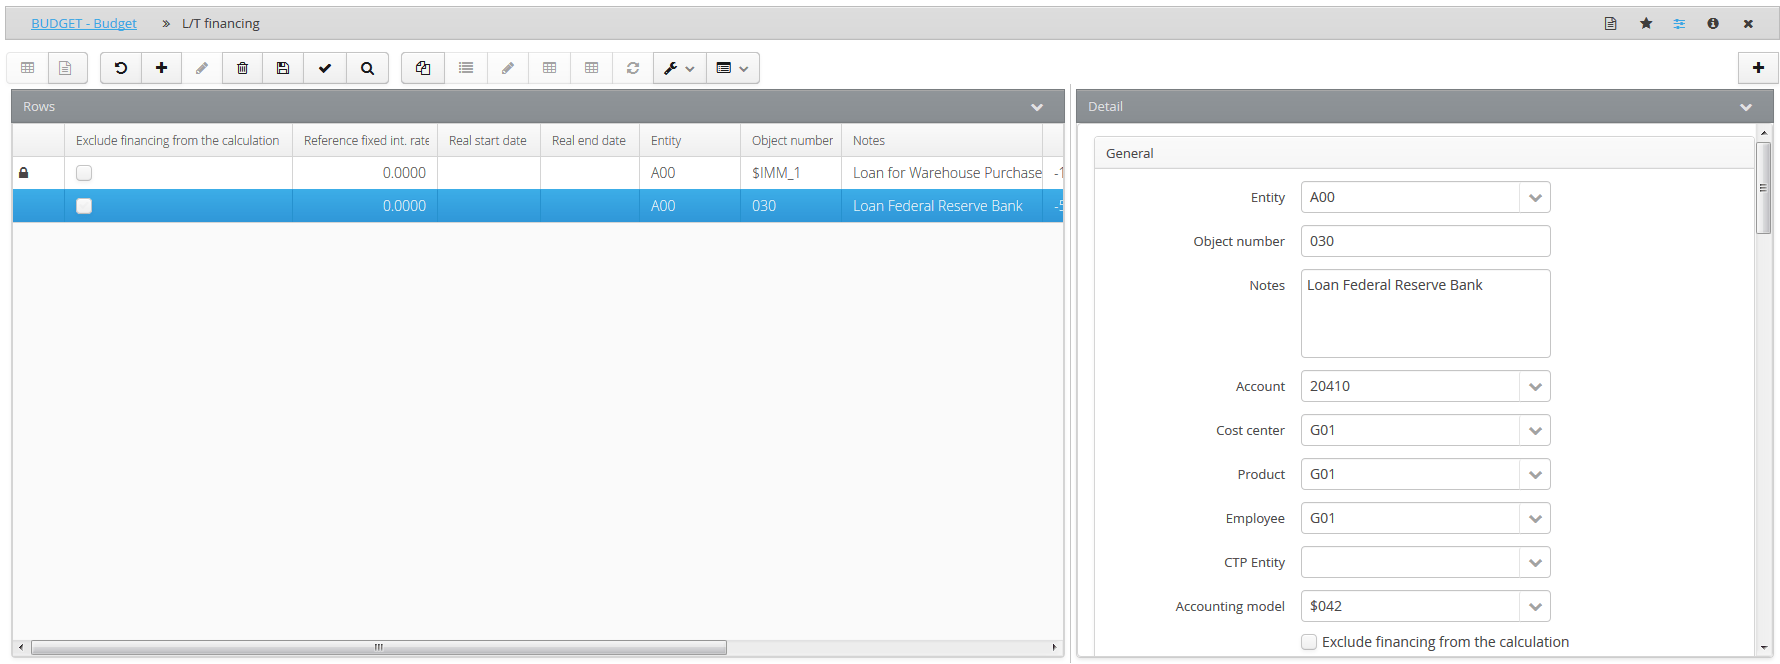Click into the Object number field
This screenshot has height=664, width=1780.
(1425, 241)
